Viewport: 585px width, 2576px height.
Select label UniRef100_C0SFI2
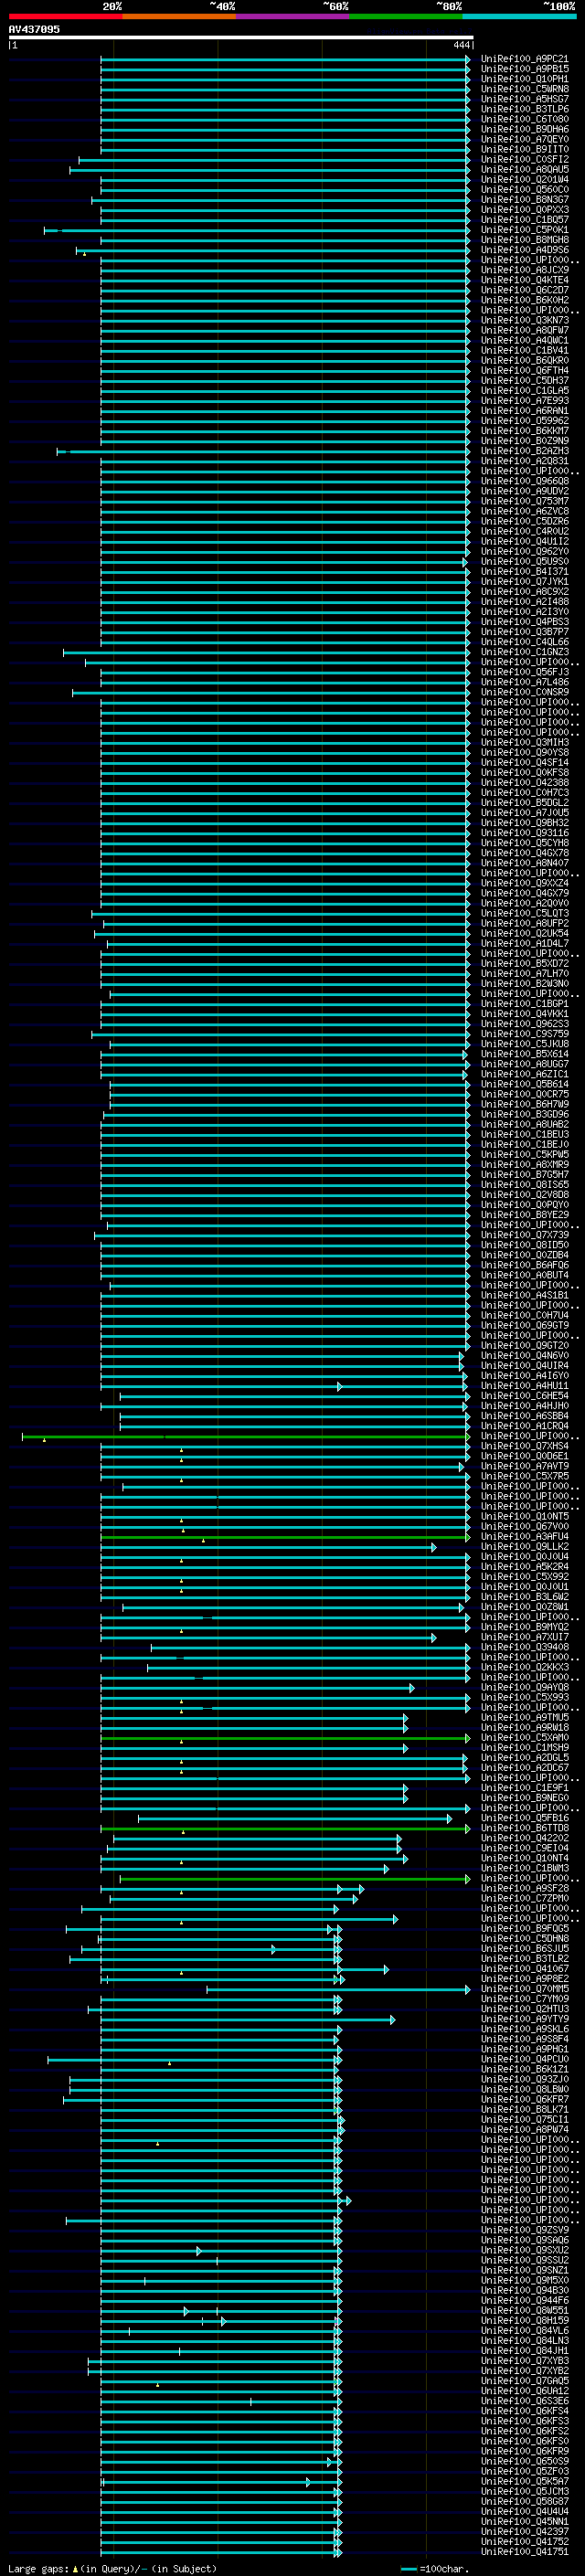[525, 159]
